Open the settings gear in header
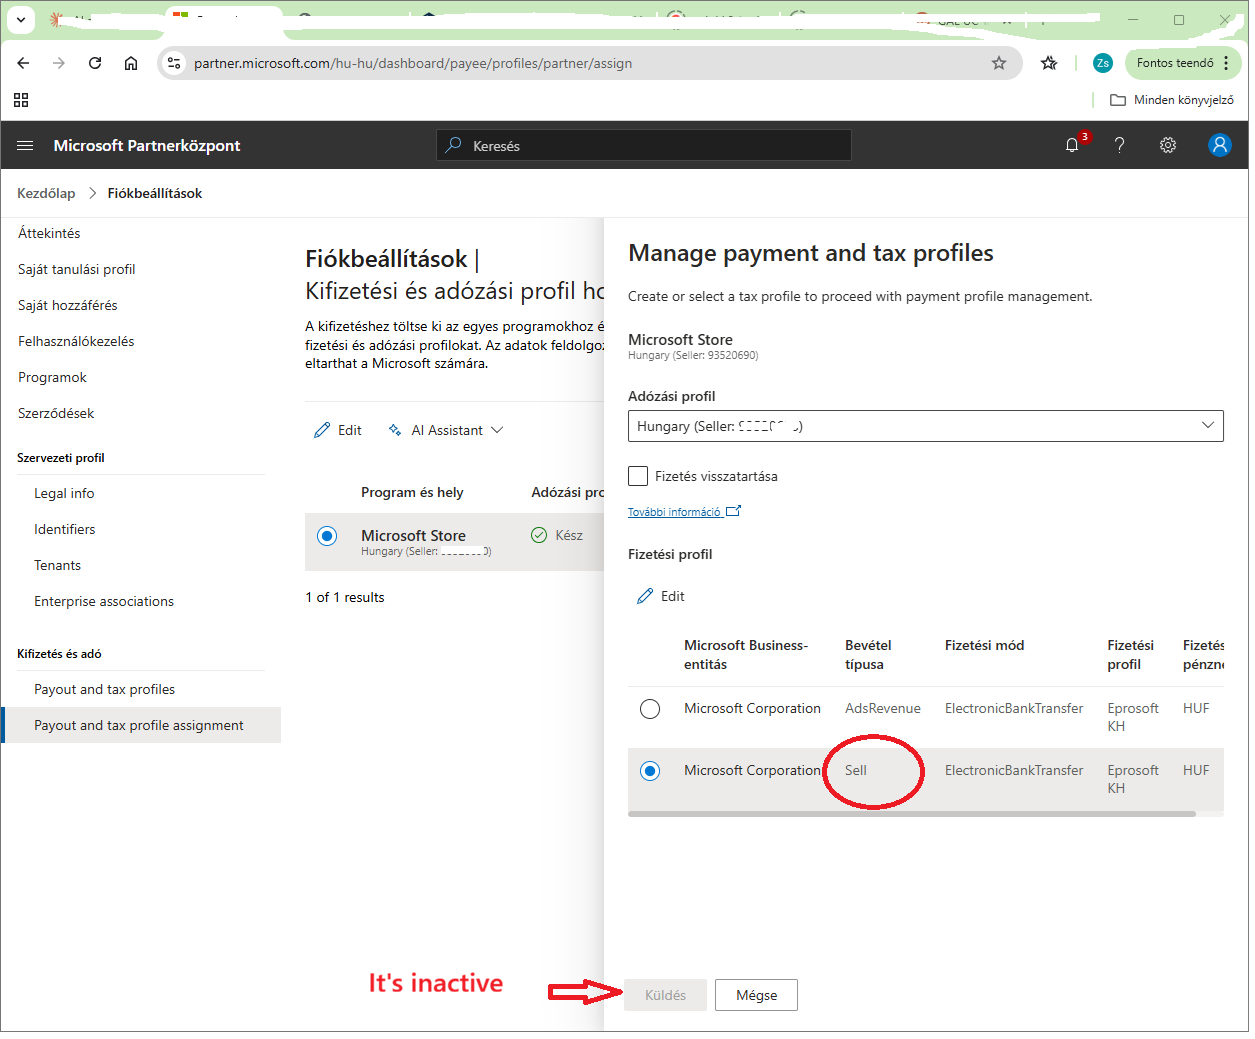 click(x=1168, y=146)
